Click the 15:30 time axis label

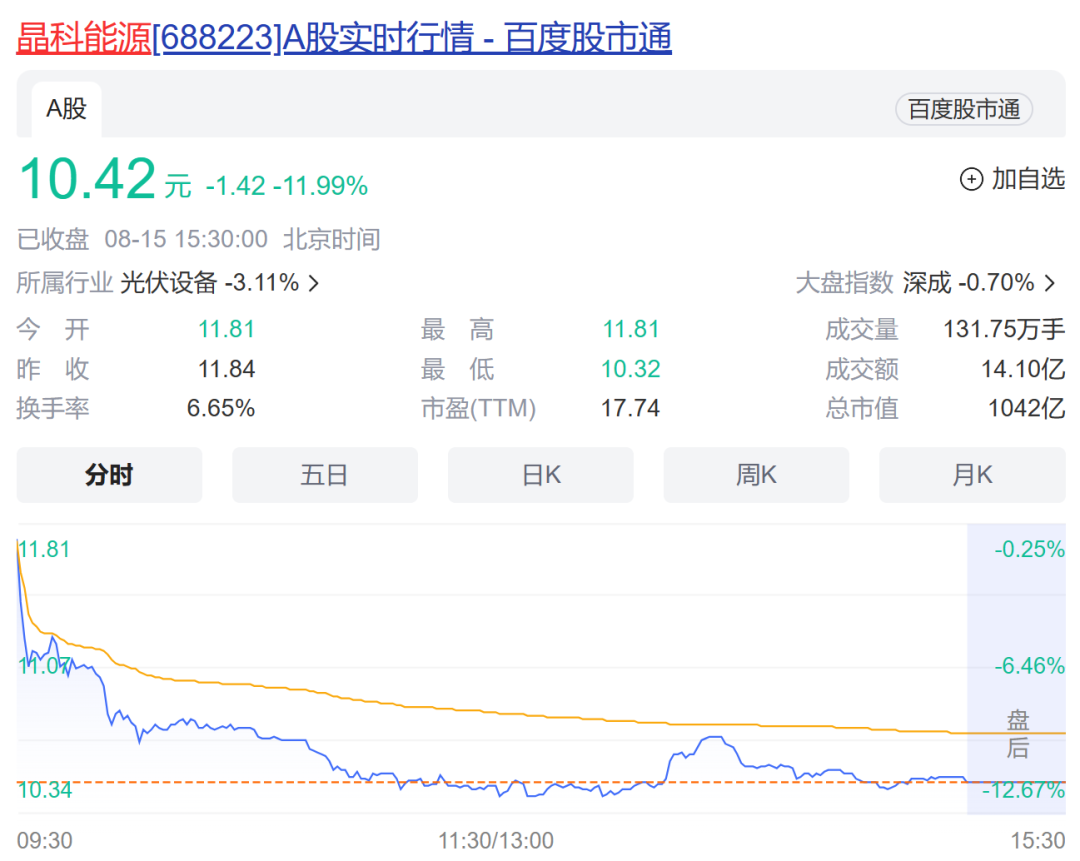pyautogui.click(x=1038, y=841)
